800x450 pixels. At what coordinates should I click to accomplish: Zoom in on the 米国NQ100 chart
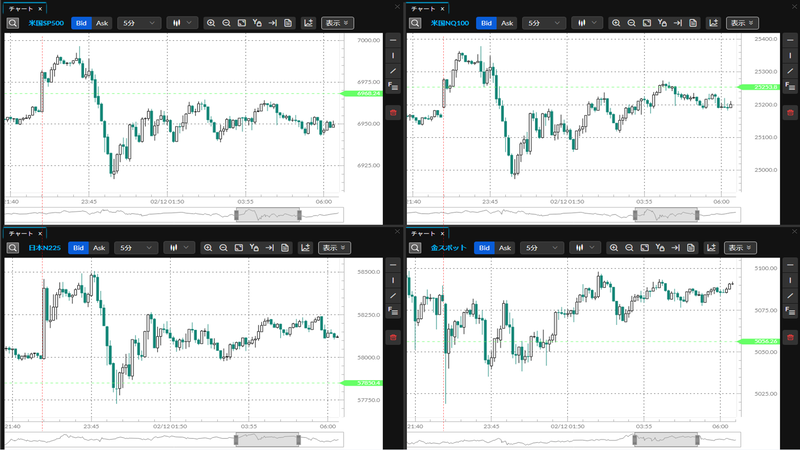click(x=616, y=23)
